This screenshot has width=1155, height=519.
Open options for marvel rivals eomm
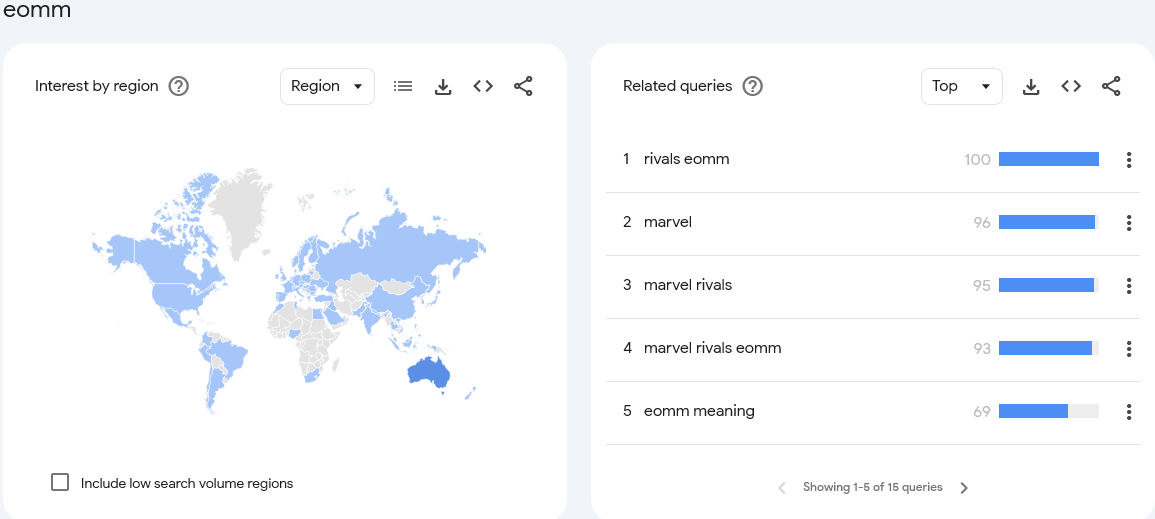pos(1128,348)
